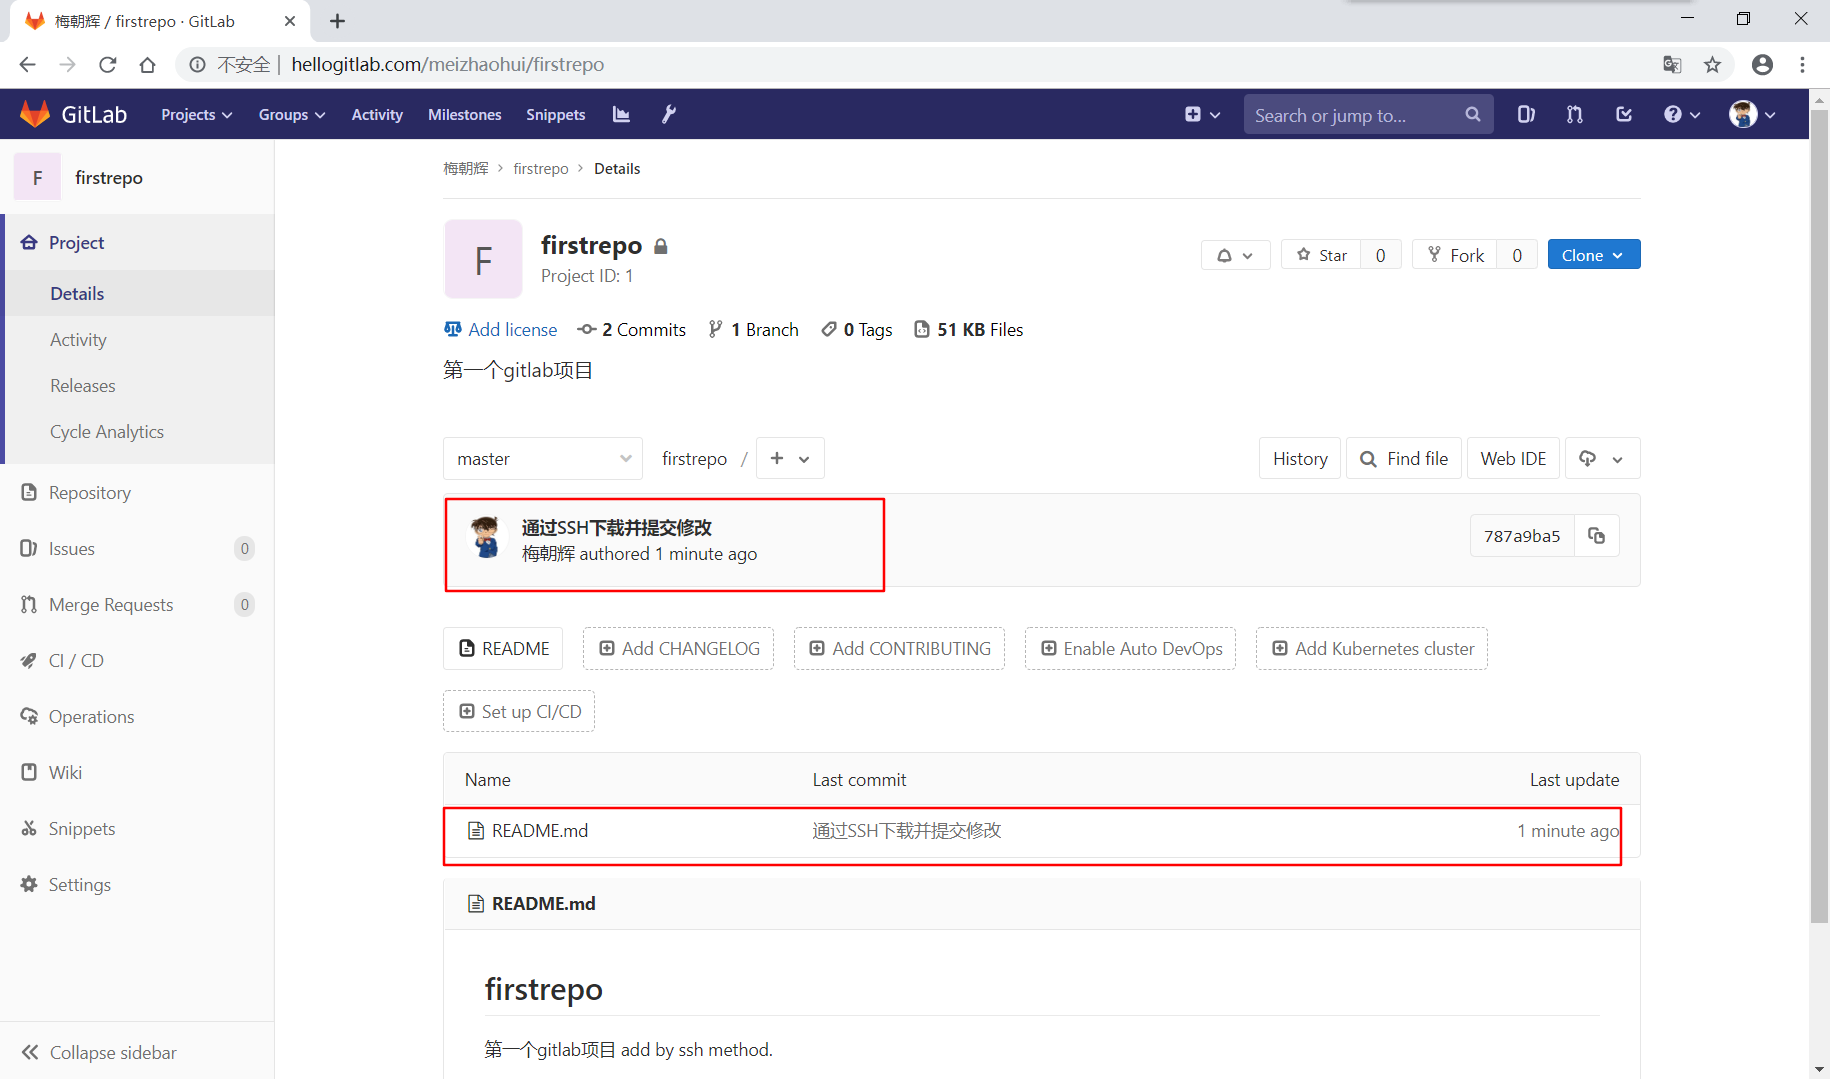Select Details in the sidebar
Image resolution: width=1830 pixels, height=1079 pixels.
coord(139,293)
